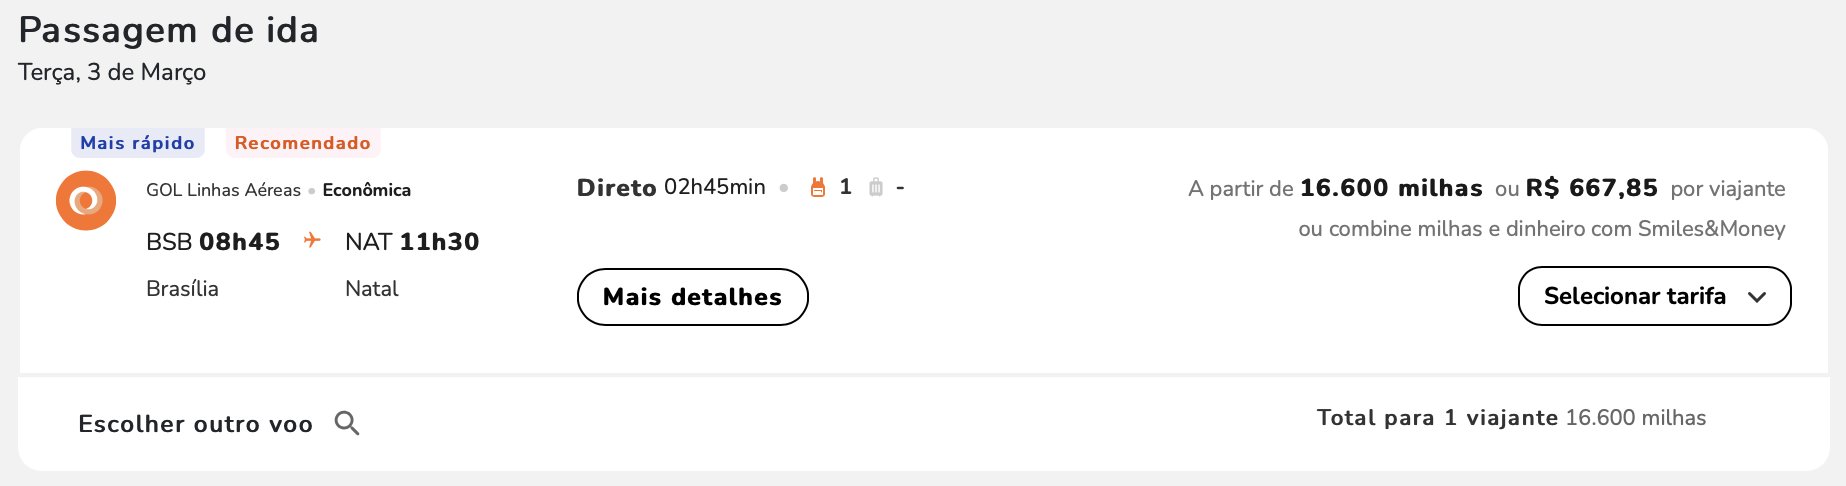Click the NAT 11h30 arrival time
This screenshot has width=1846, height=486.
pos(412,242)
